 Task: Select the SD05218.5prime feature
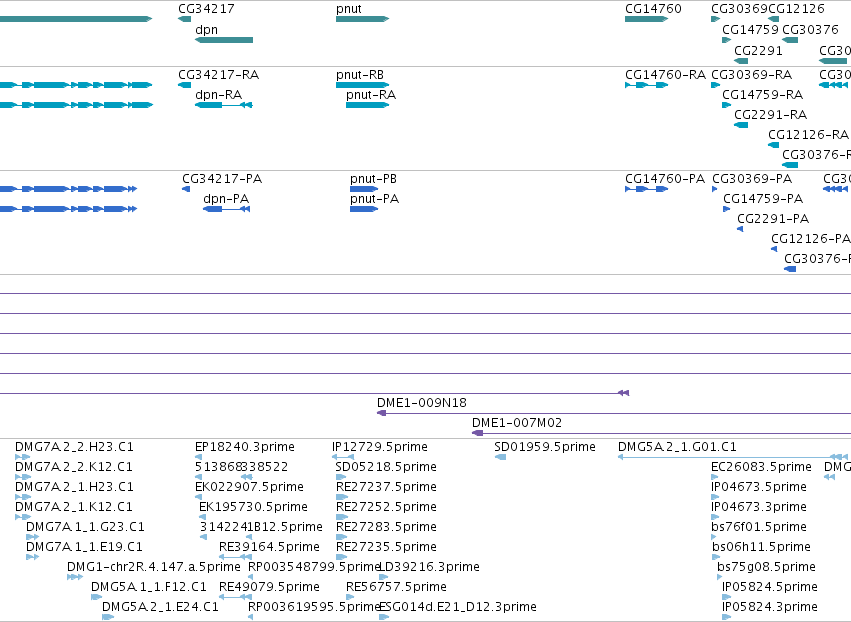tap(341, 477)
